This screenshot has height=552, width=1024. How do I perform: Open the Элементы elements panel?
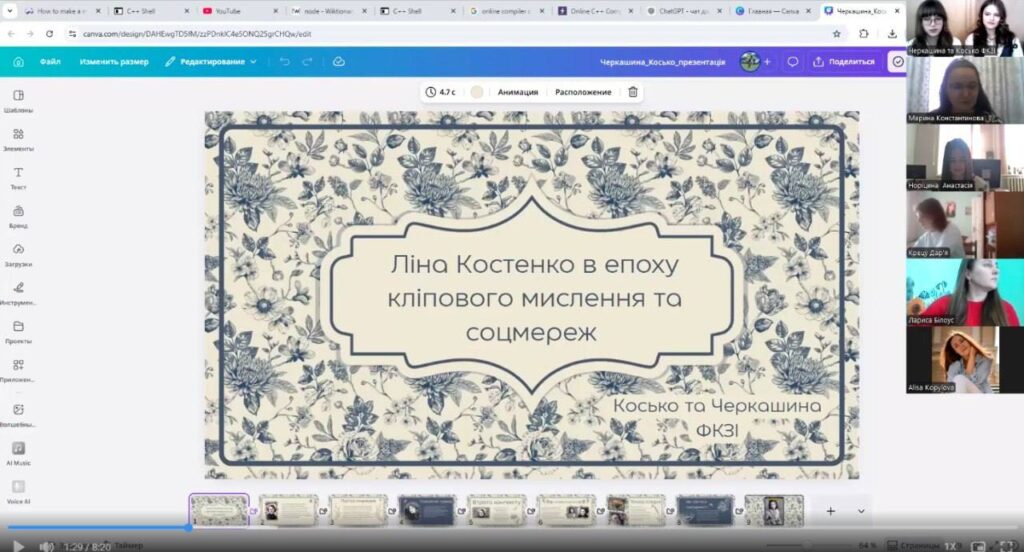click(x=18, y=139)
